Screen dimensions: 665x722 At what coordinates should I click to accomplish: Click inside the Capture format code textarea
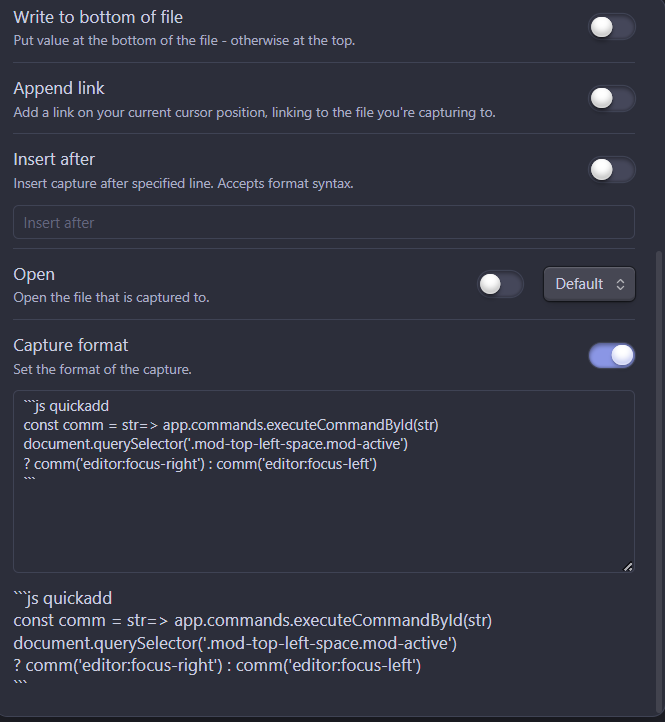click(x=324, y=482)
